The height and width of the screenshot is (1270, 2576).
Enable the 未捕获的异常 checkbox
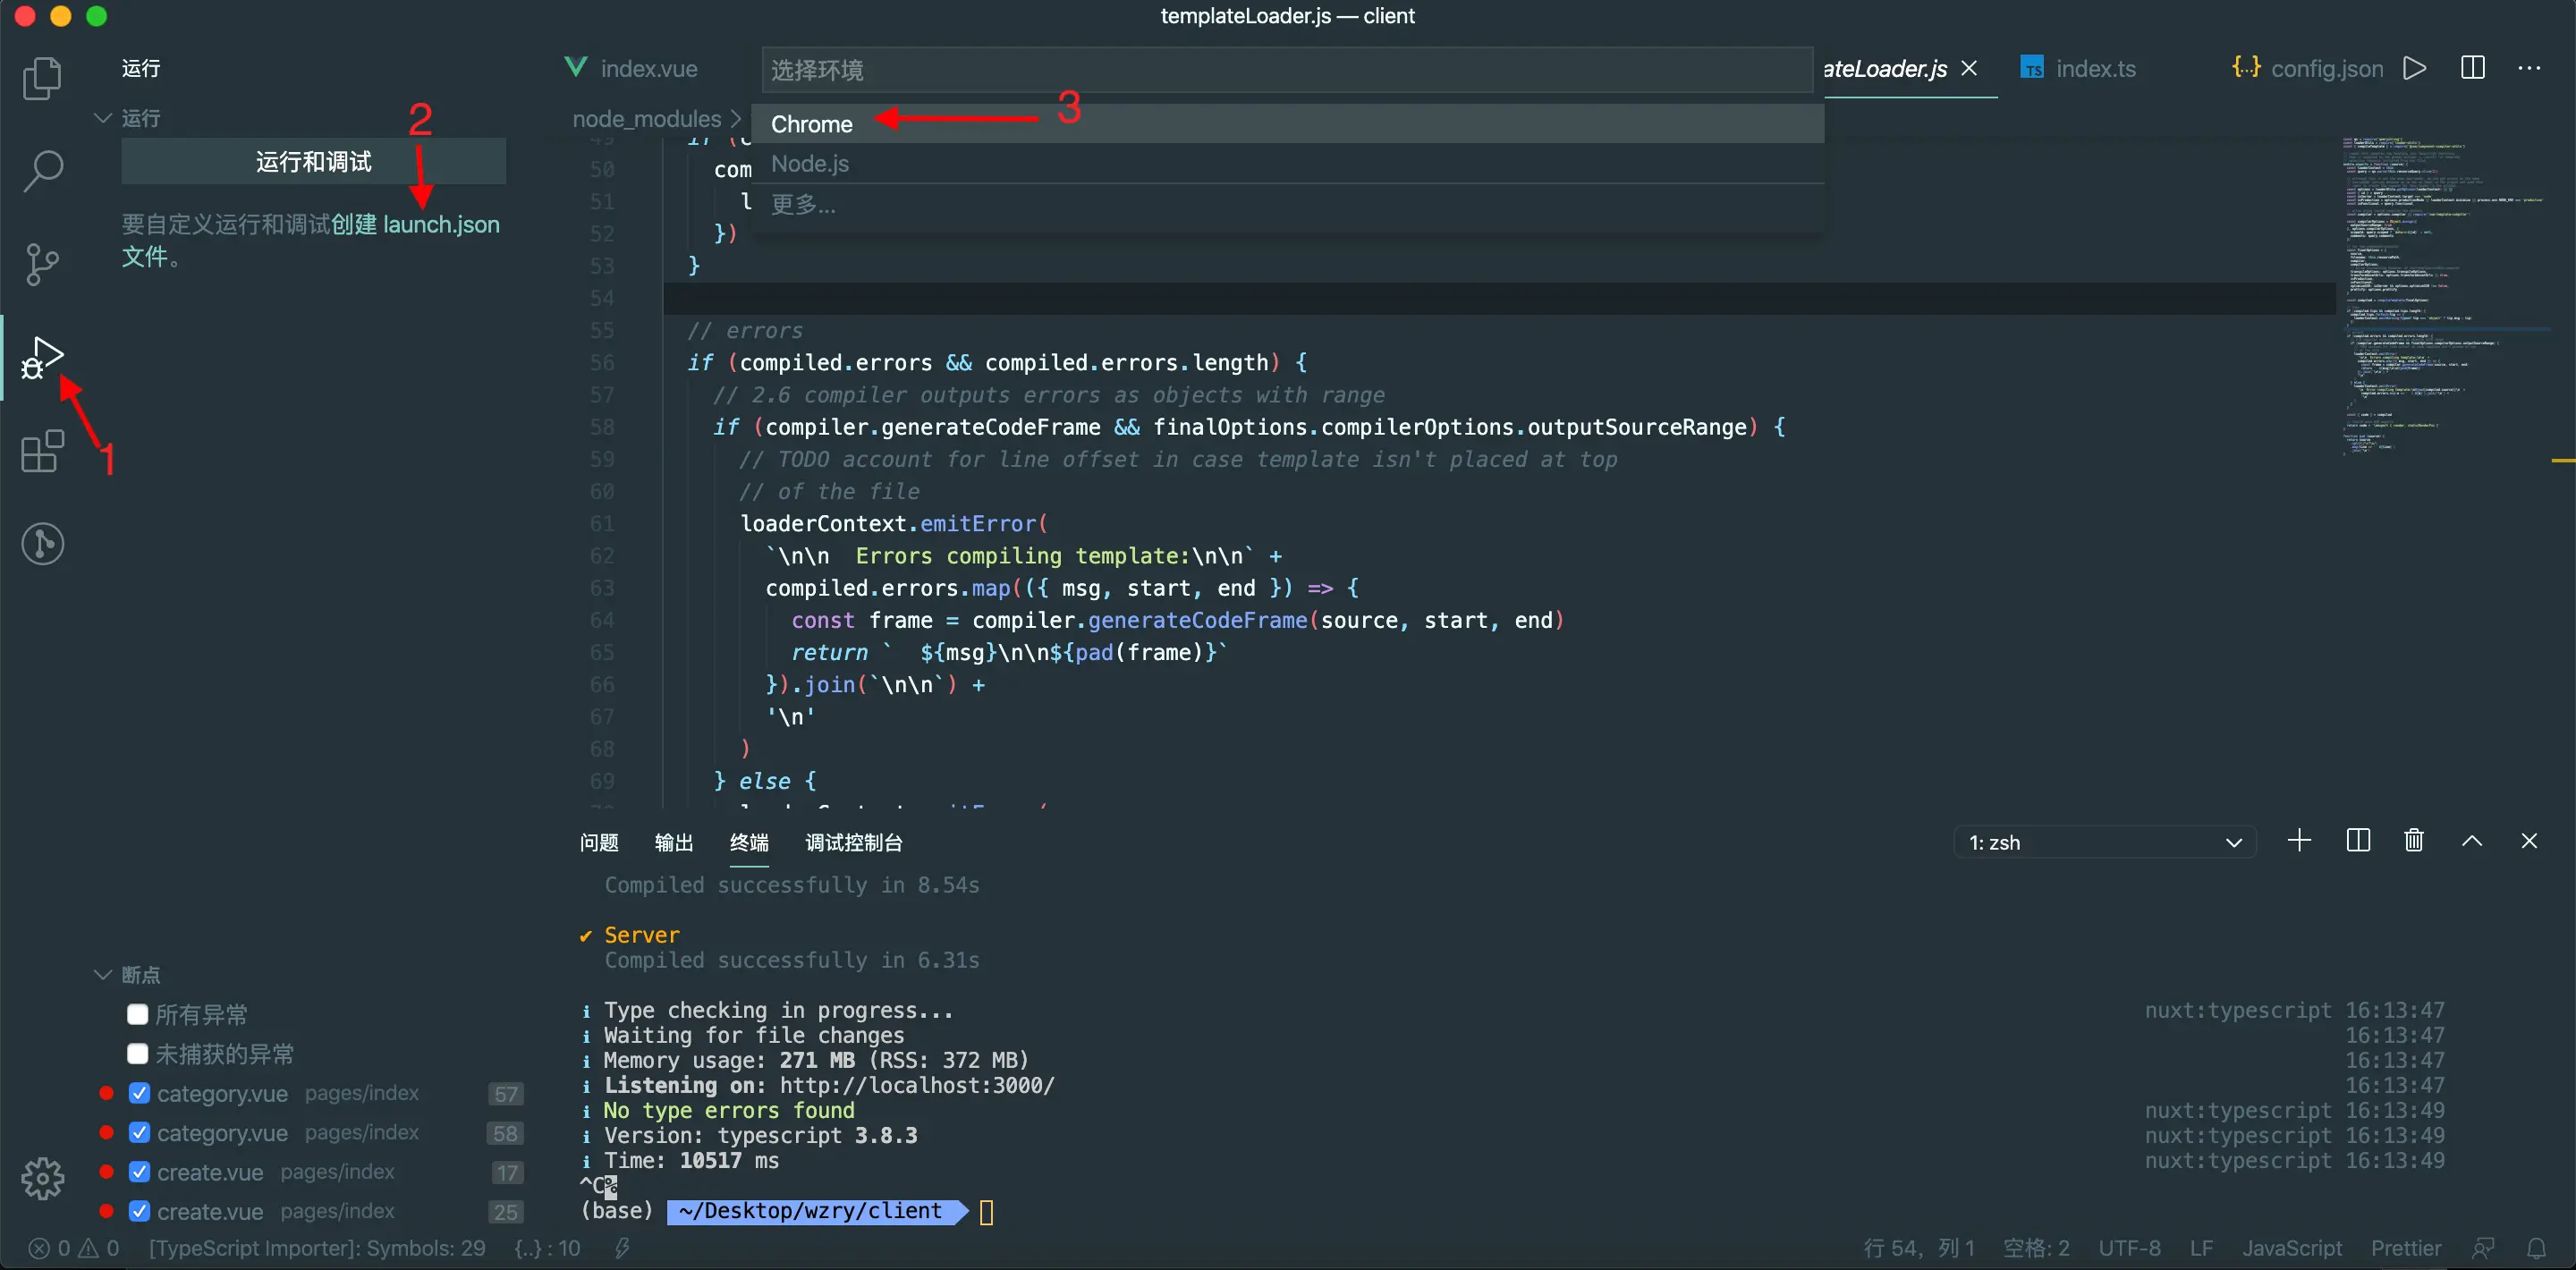138,1054
